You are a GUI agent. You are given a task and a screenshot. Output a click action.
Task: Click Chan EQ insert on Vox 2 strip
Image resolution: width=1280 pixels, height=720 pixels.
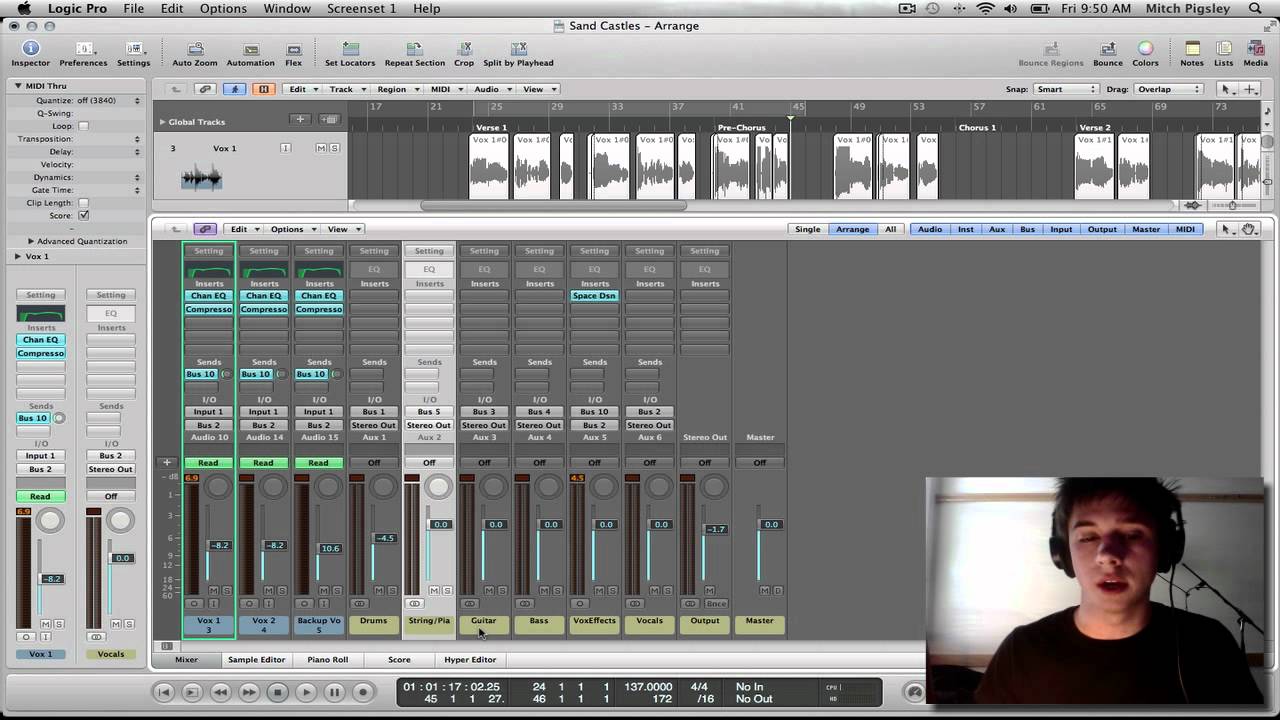(x=264, y=296)
